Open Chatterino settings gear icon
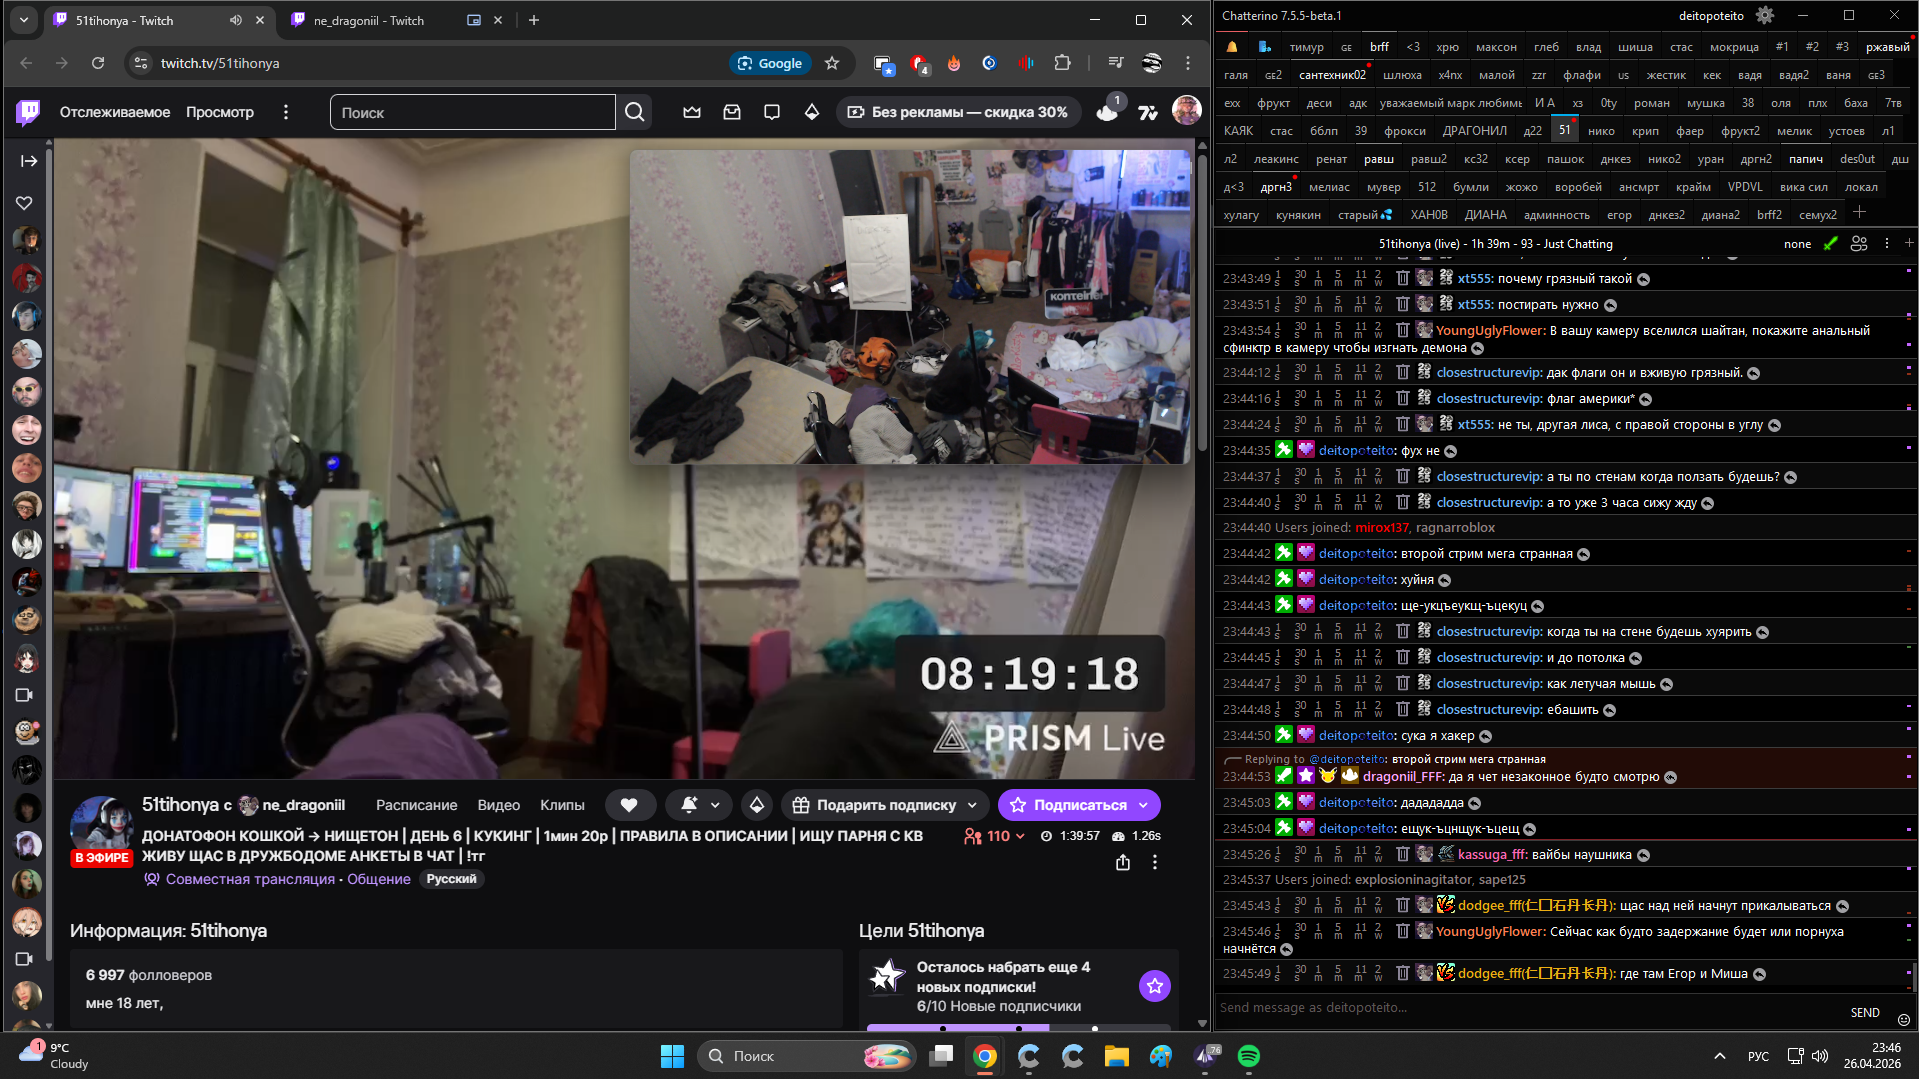 tap(1765, 16)
